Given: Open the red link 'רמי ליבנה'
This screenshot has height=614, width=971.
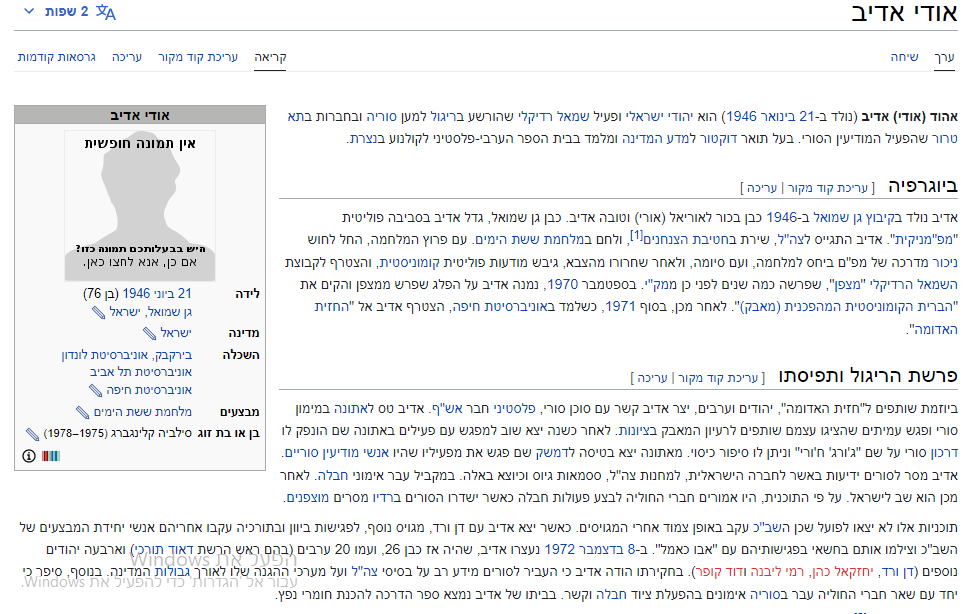Looking at the screenshot, I should click(x=779, y=572).
